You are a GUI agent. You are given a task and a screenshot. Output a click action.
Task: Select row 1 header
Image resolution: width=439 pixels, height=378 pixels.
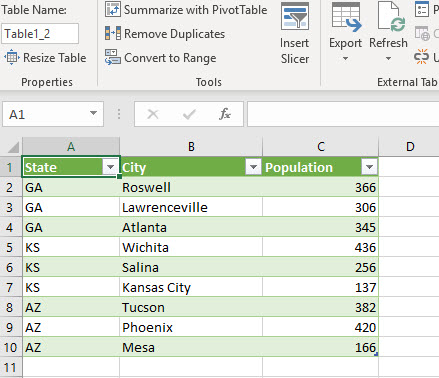[10, 167]
